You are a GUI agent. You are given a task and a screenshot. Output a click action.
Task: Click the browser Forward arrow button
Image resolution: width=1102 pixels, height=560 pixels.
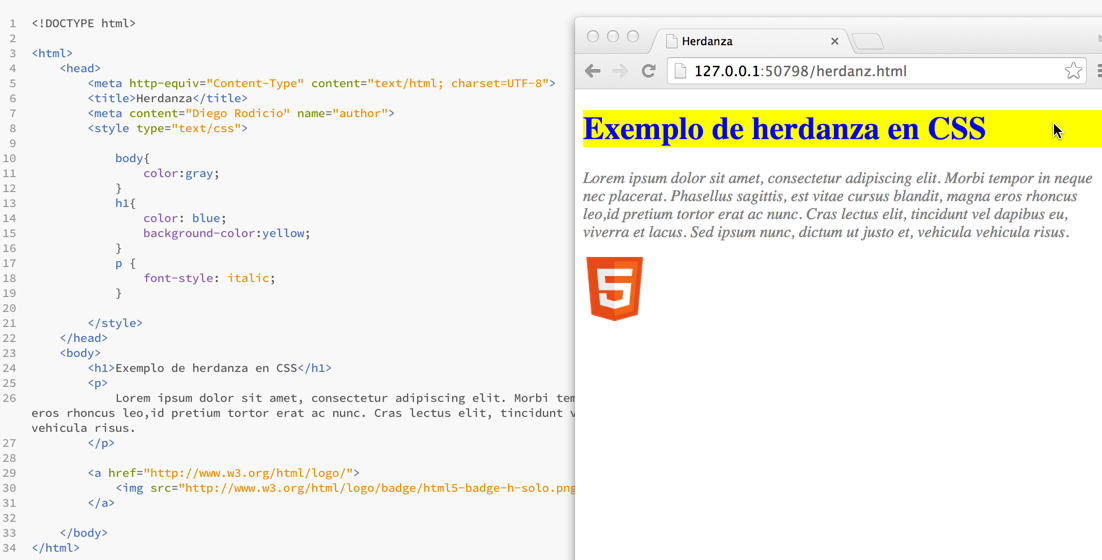(620, 71)
